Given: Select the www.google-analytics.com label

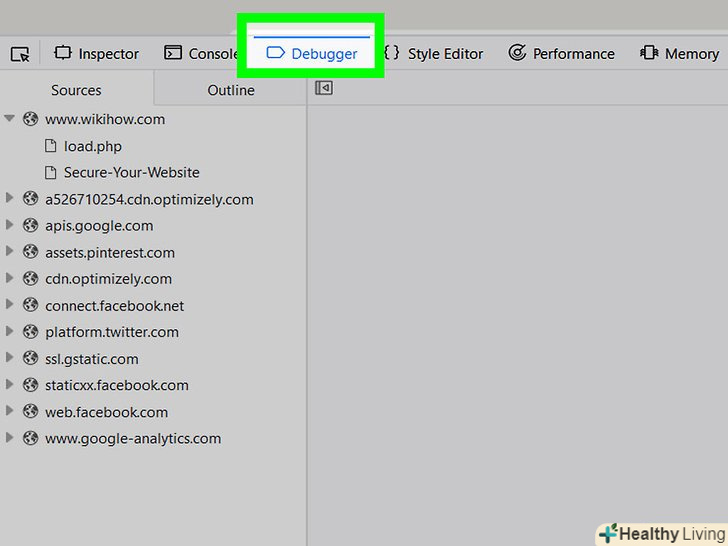Looking at the screenshot, I should [x=133, y=439].
